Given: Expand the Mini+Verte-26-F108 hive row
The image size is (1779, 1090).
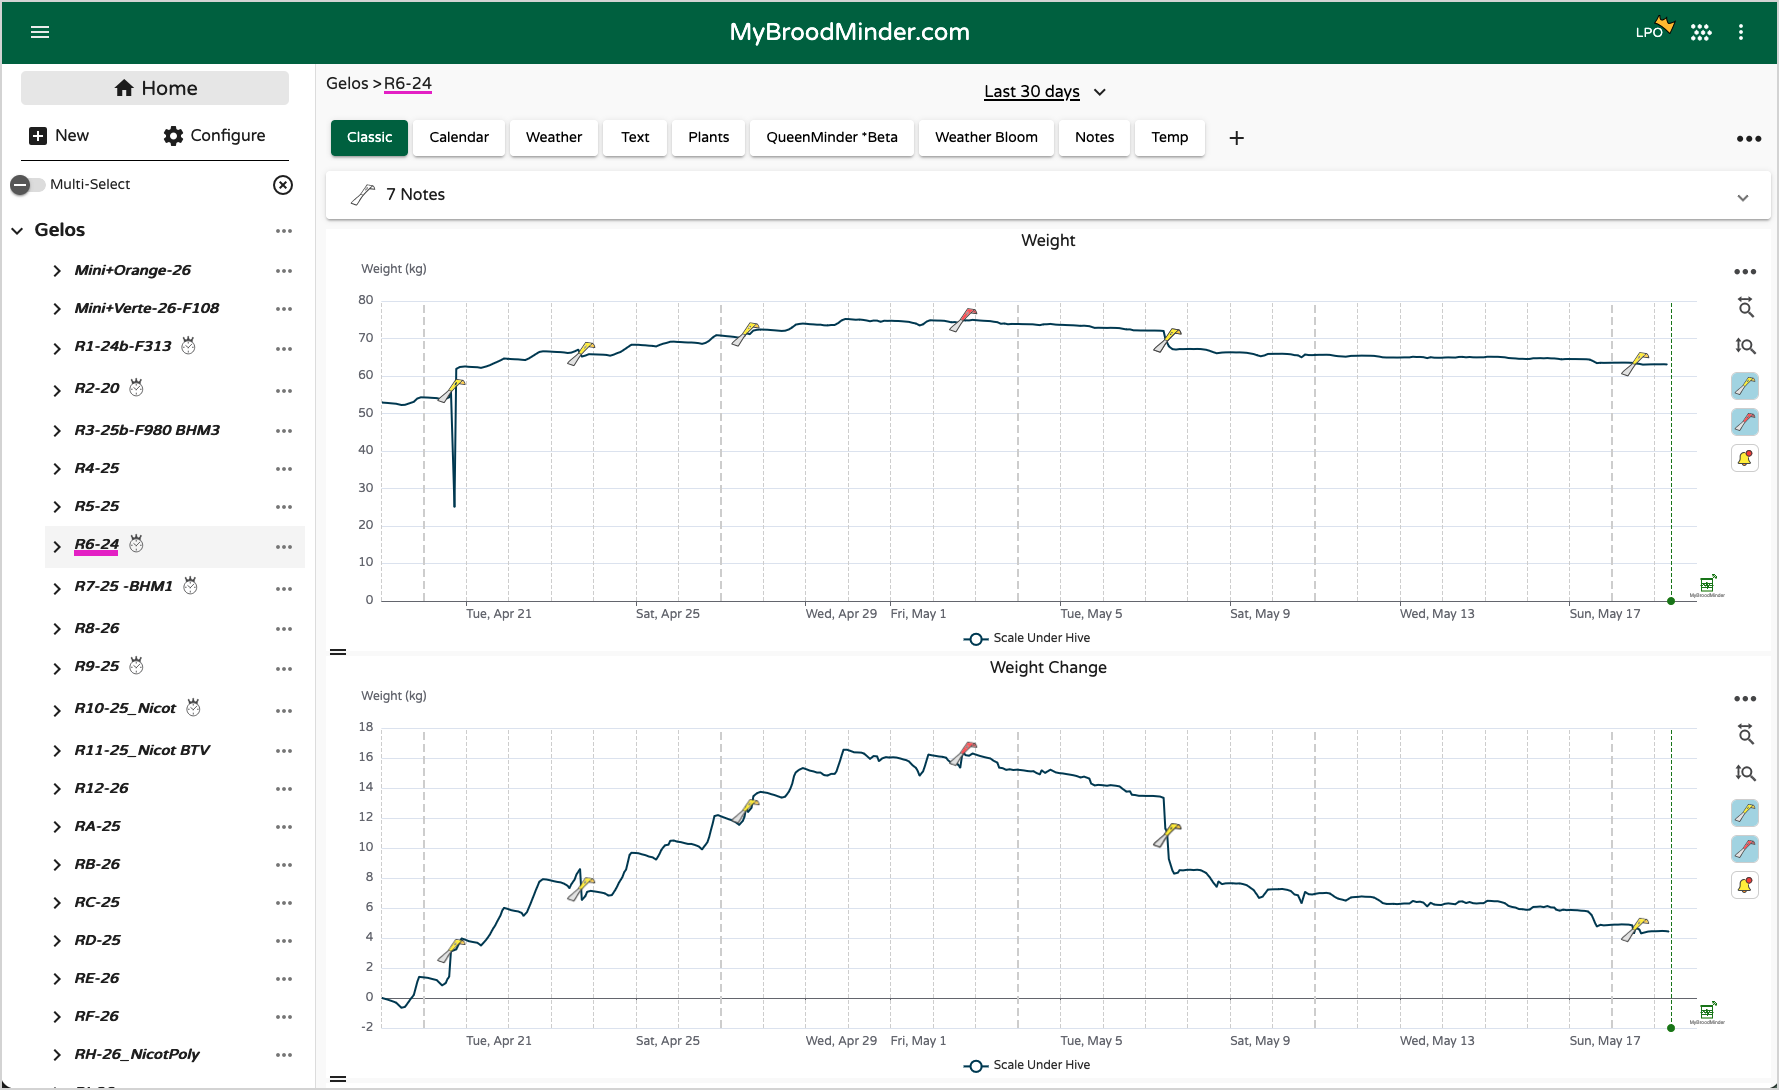Looking at the screenshot, I should [x=57, y=309].
